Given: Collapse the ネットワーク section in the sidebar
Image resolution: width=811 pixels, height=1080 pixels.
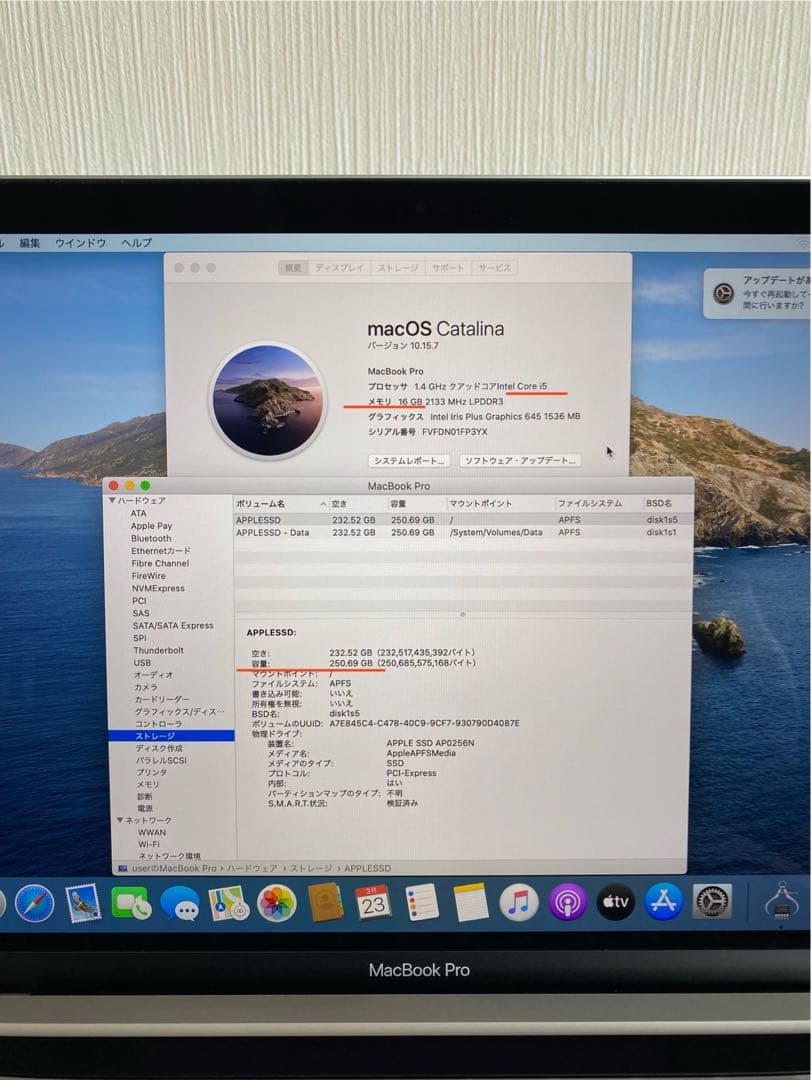Looking at the screenshot, I should coord(120,820).
